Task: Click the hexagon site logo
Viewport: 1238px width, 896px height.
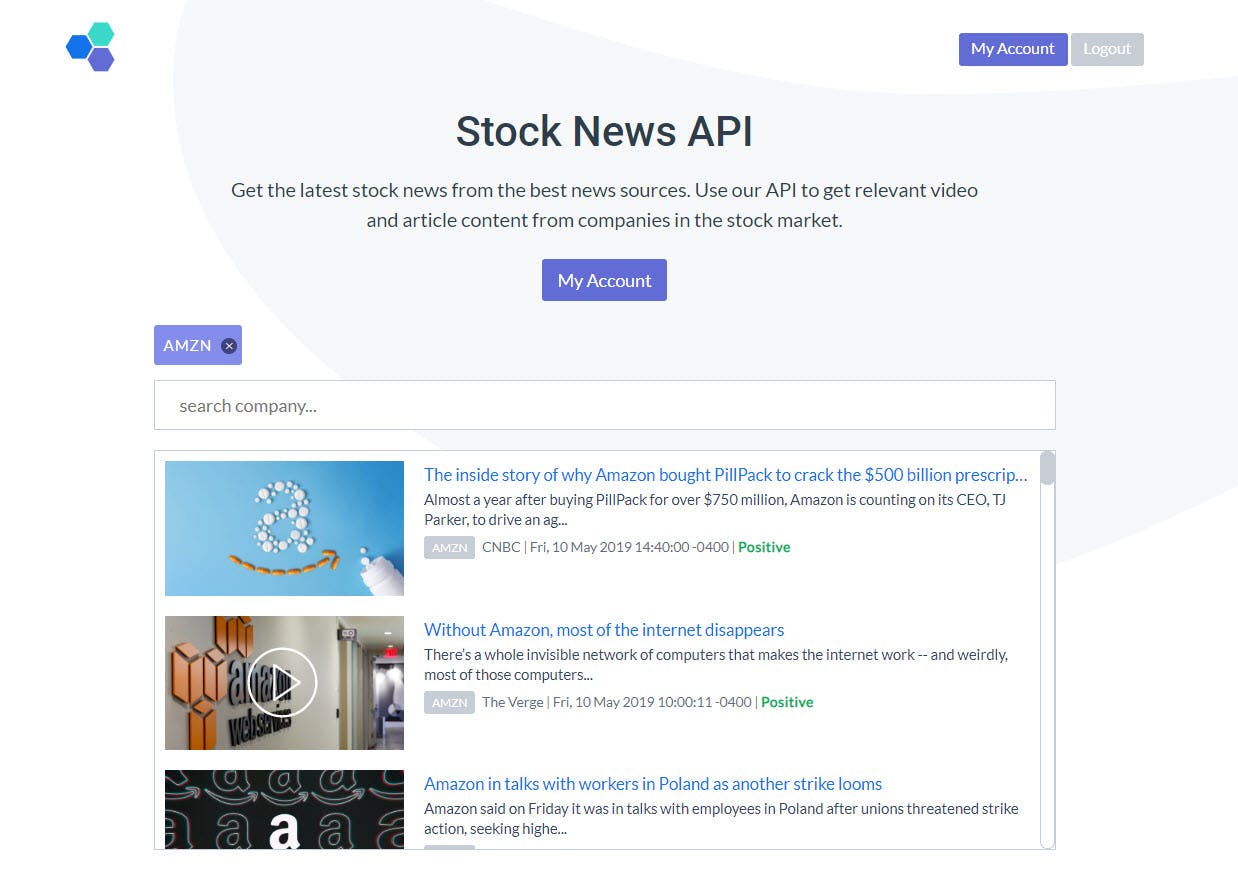Action: 90,47
